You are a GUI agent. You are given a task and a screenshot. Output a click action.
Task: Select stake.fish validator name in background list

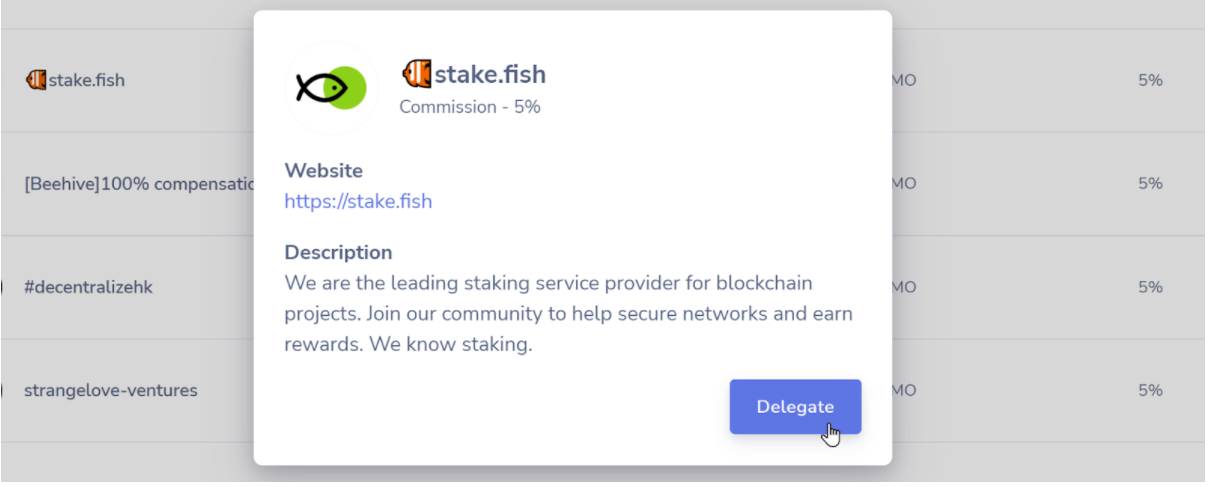coord(87,80)
